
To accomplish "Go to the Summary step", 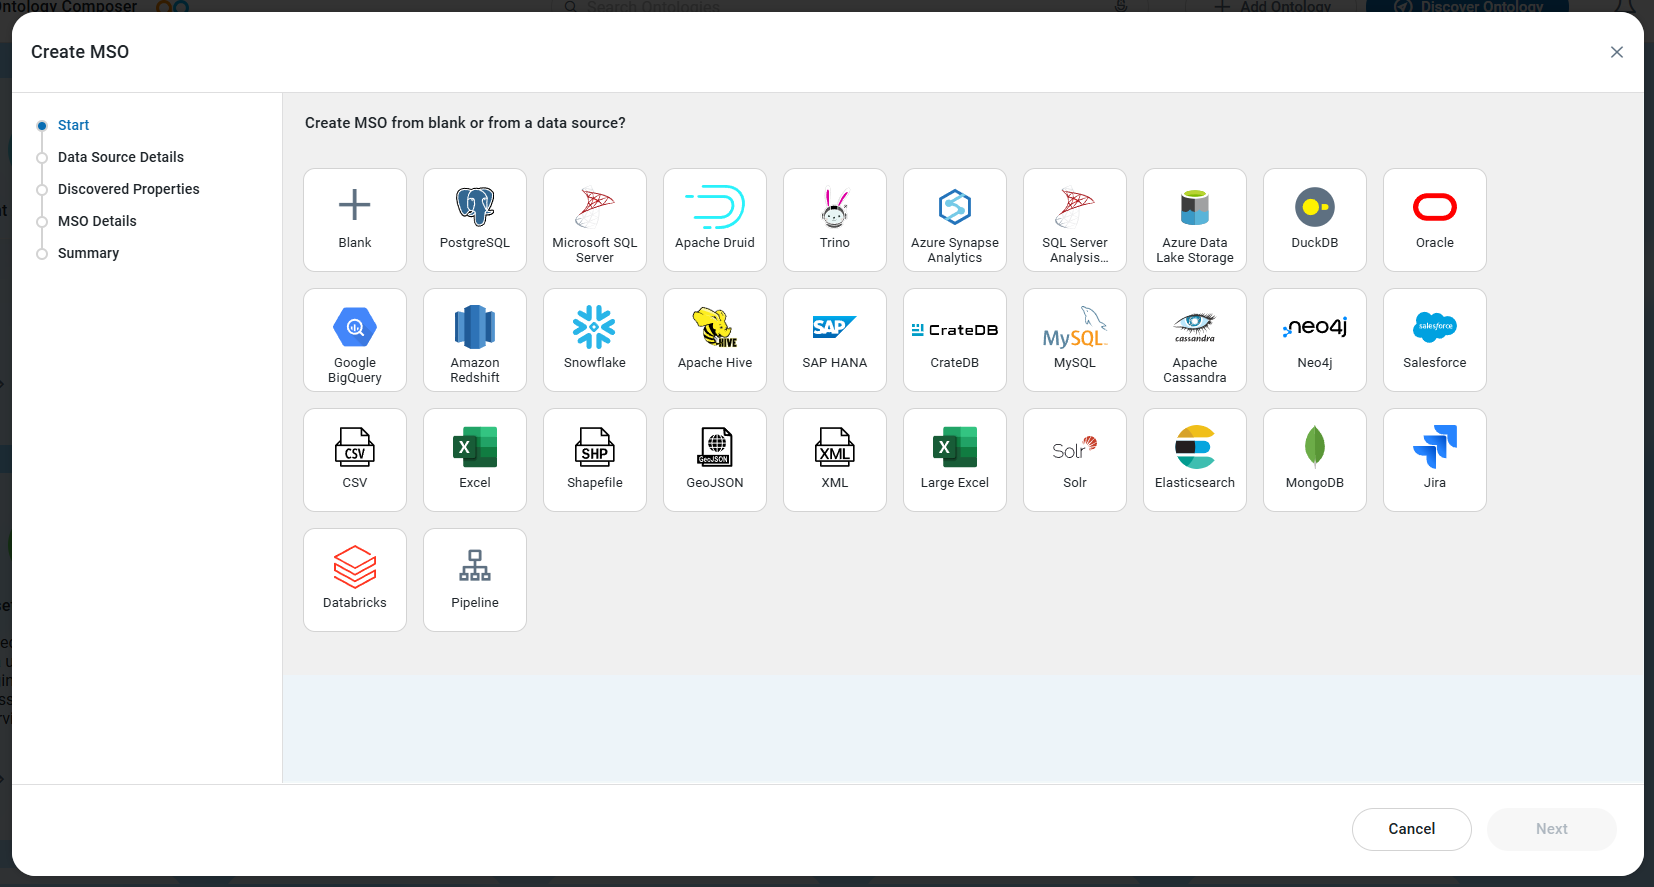I will click(88, 253).
